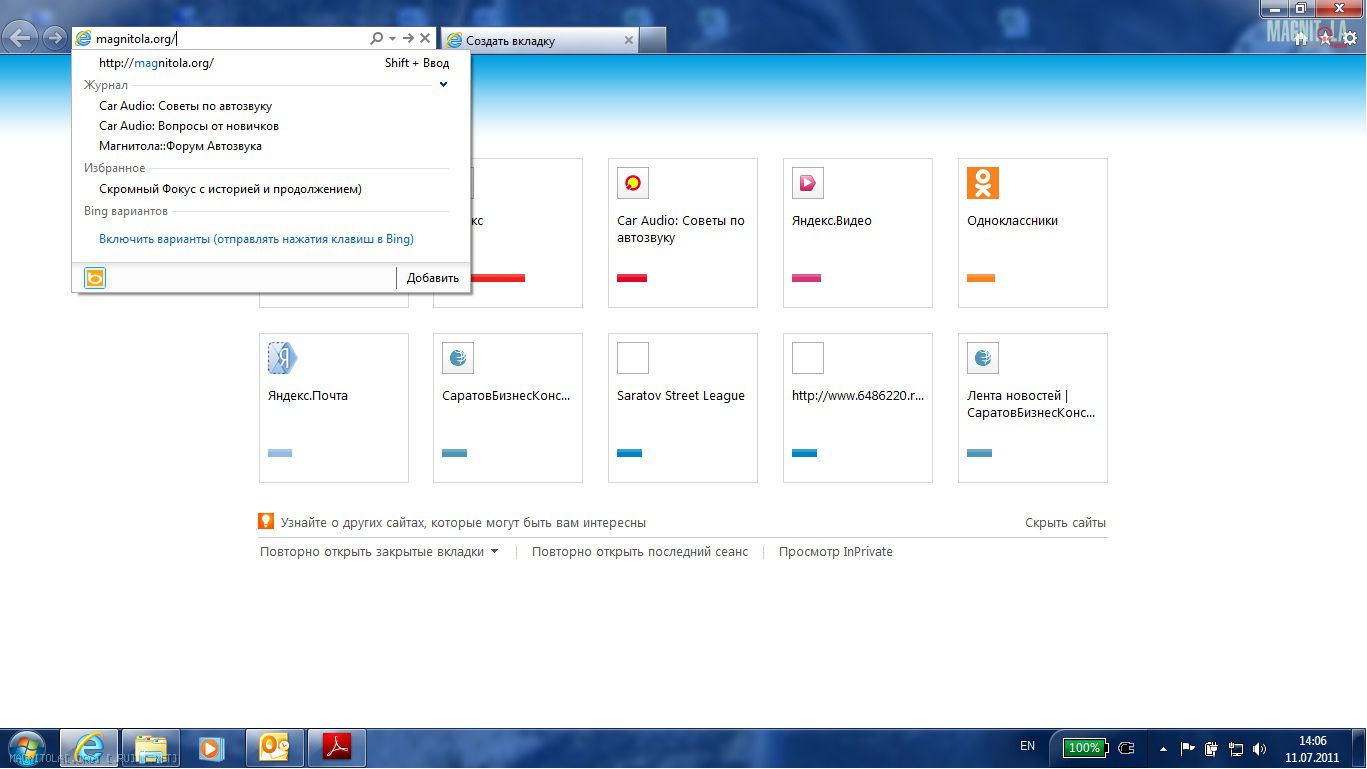Select history entry Car Audio: Вопросы от новичков

pos(189,126)
